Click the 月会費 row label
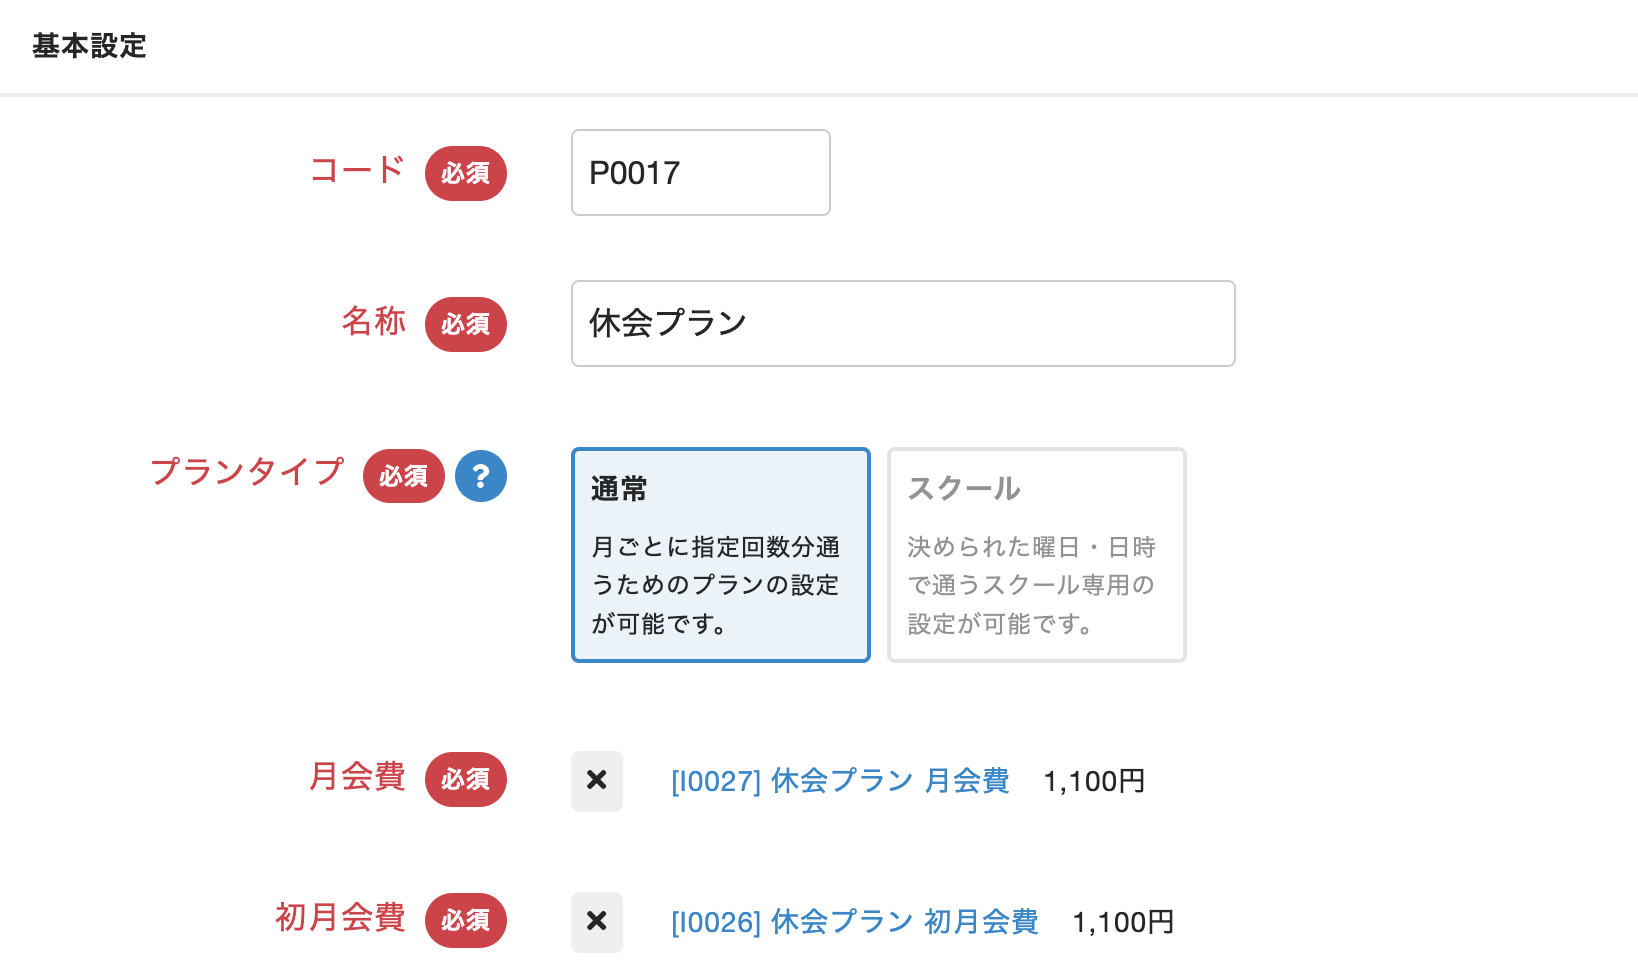The height and width of the screenshot is (972, 1638). click(357, 776)
